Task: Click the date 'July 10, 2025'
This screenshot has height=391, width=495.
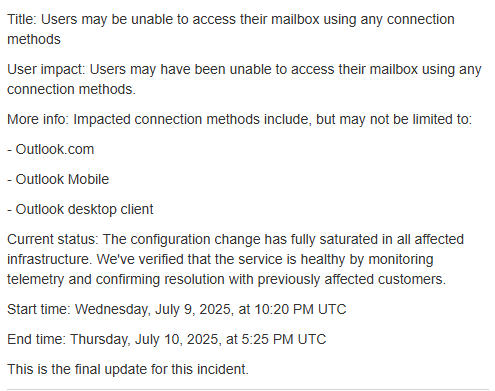Action: pos(177,340)
